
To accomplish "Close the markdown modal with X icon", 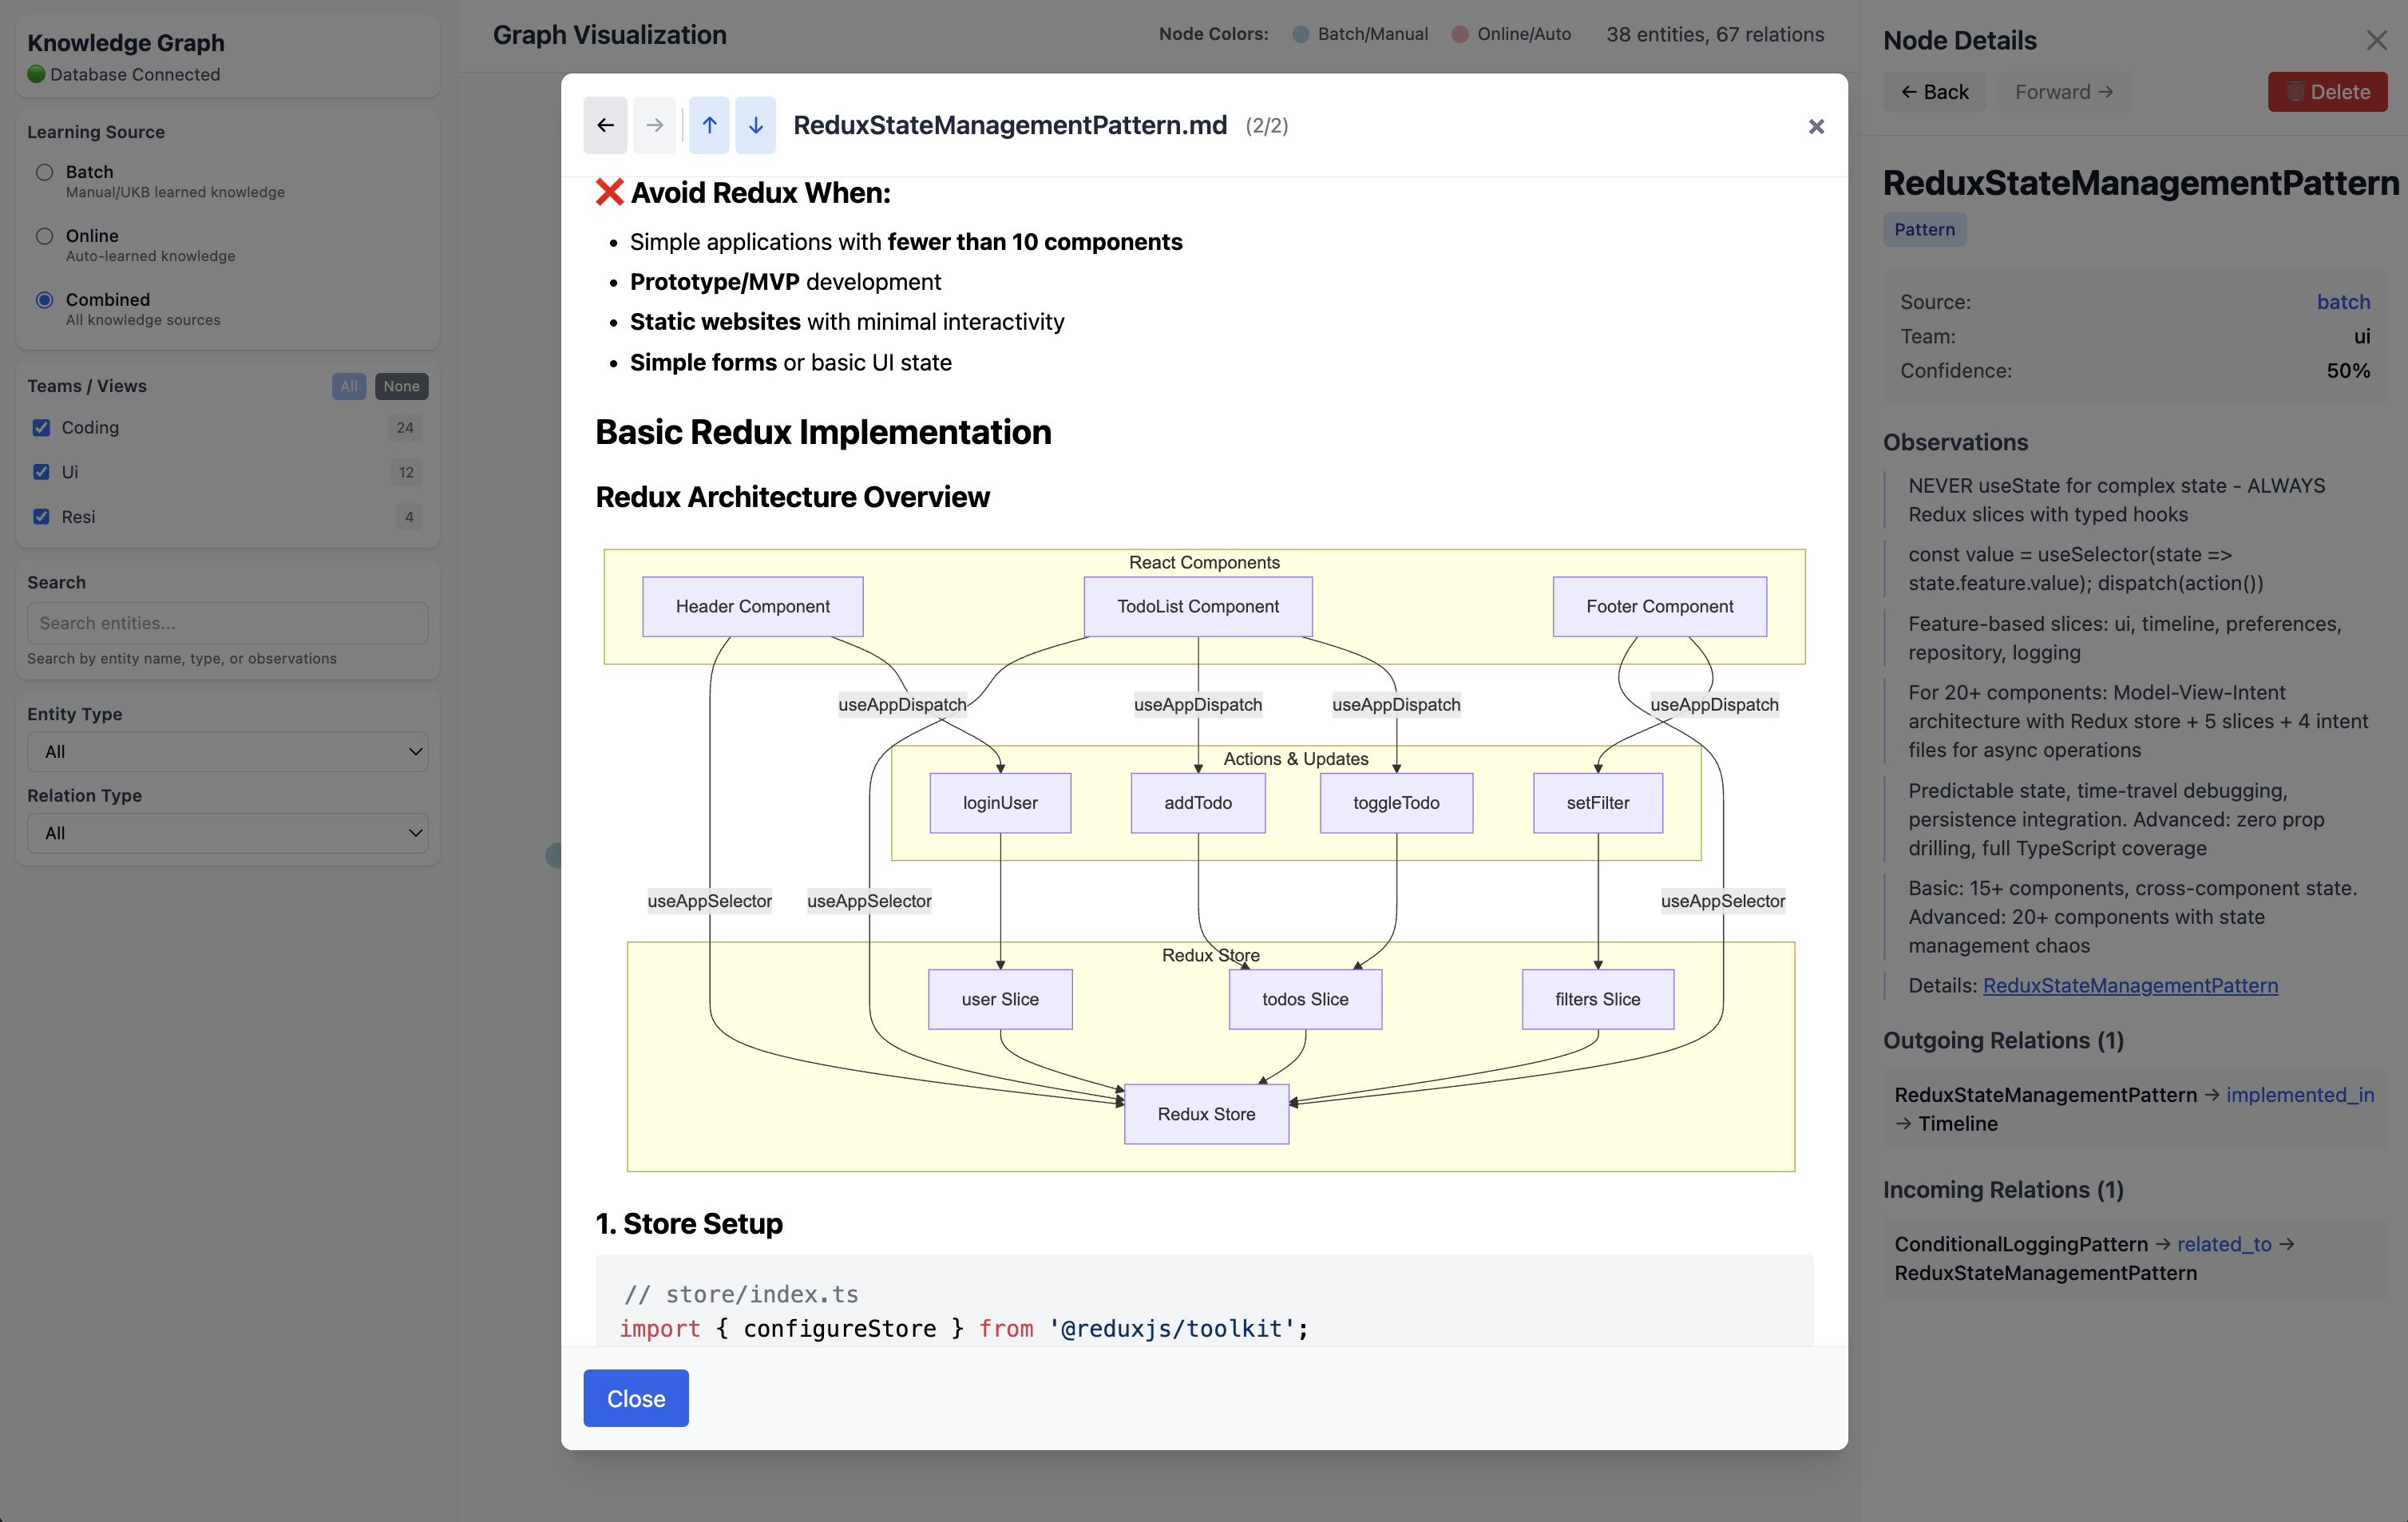I will [x=1816, y=126].
